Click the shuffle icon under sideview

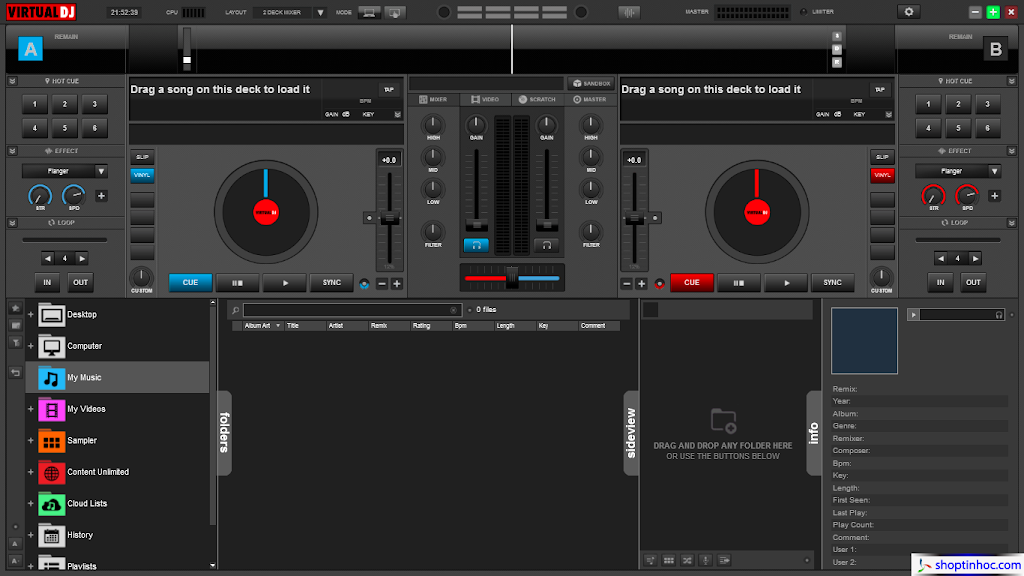coord(687,560)
